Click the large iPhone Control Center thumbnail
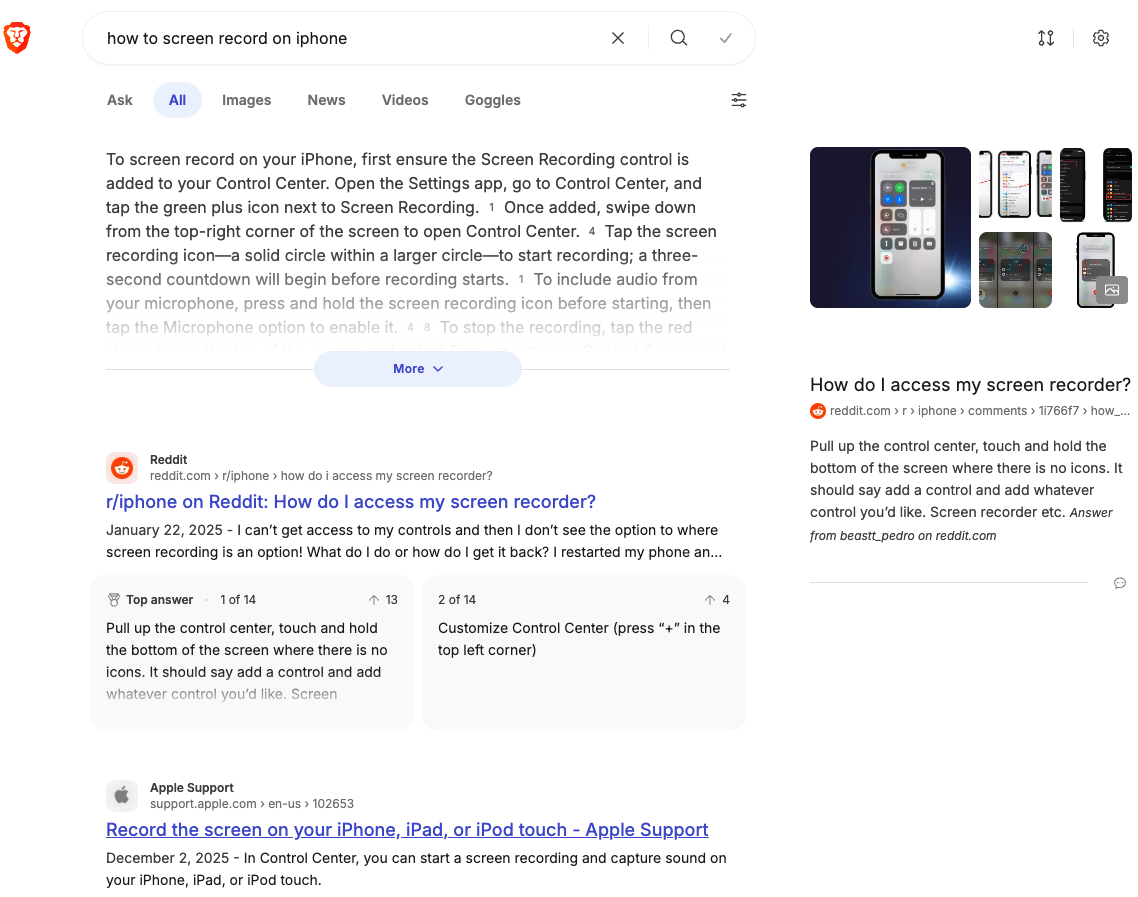Viewport: 1138px width, 897px height. click(890, 227)
